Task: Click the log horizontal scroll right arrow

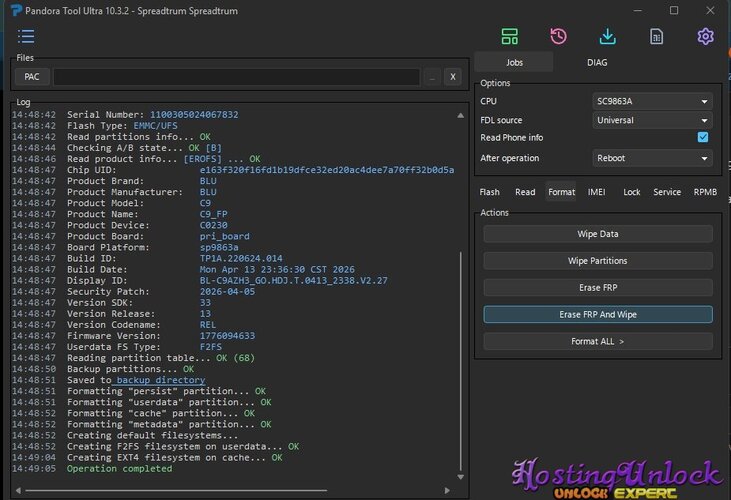Action: click(447, 490)
